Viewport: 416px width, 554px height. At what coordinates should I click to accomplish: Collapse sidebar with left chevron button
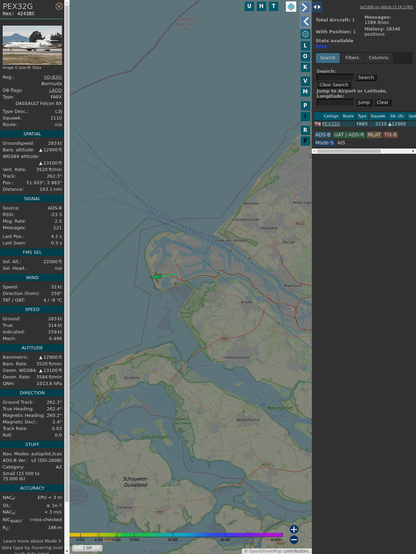[305, 22]
